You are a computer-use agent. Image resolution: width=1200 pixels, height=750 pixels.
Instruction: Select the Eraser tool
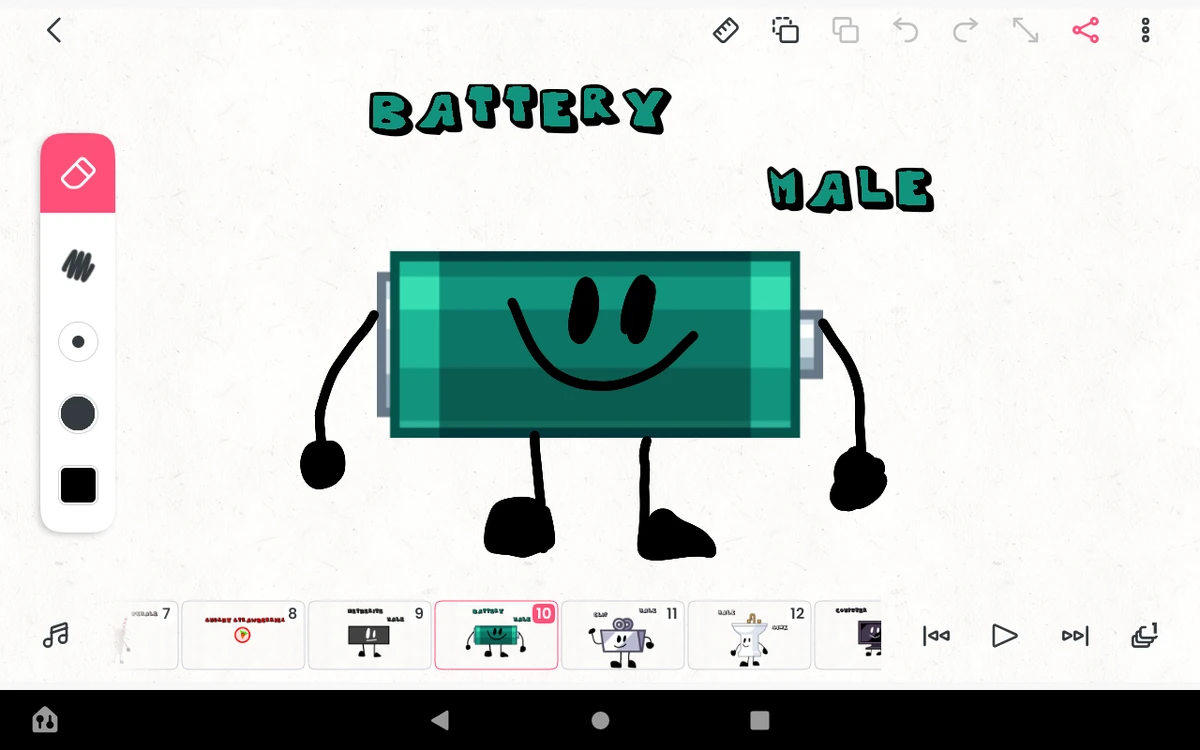(78, 172)
